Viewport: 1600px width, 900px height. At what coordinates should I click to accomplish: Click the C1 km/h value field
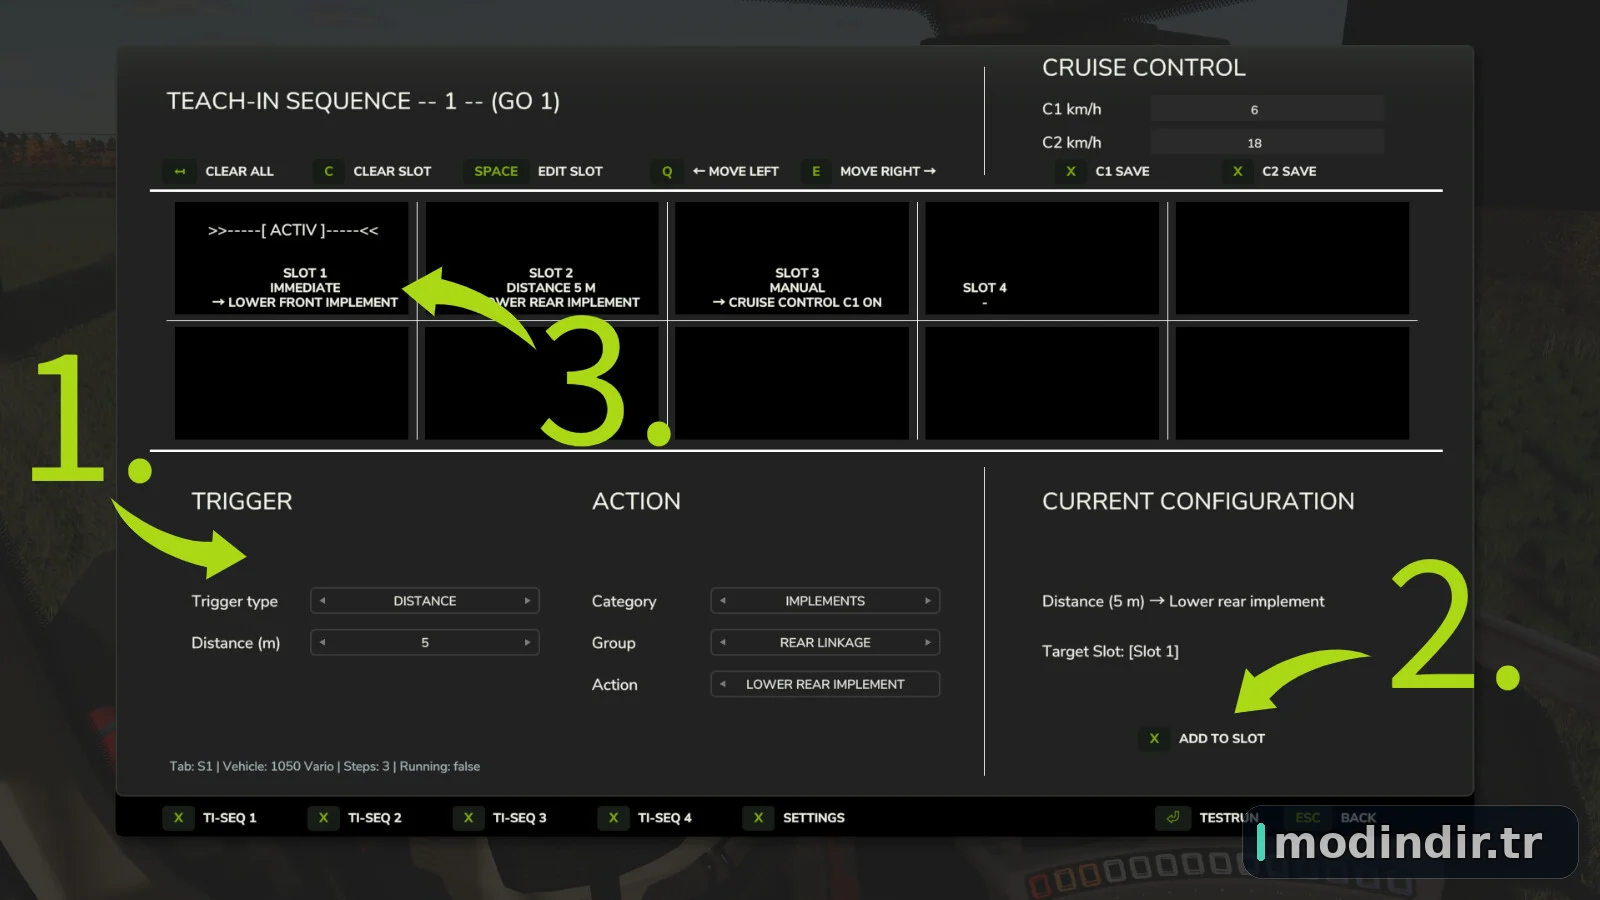coord(1267,109)
